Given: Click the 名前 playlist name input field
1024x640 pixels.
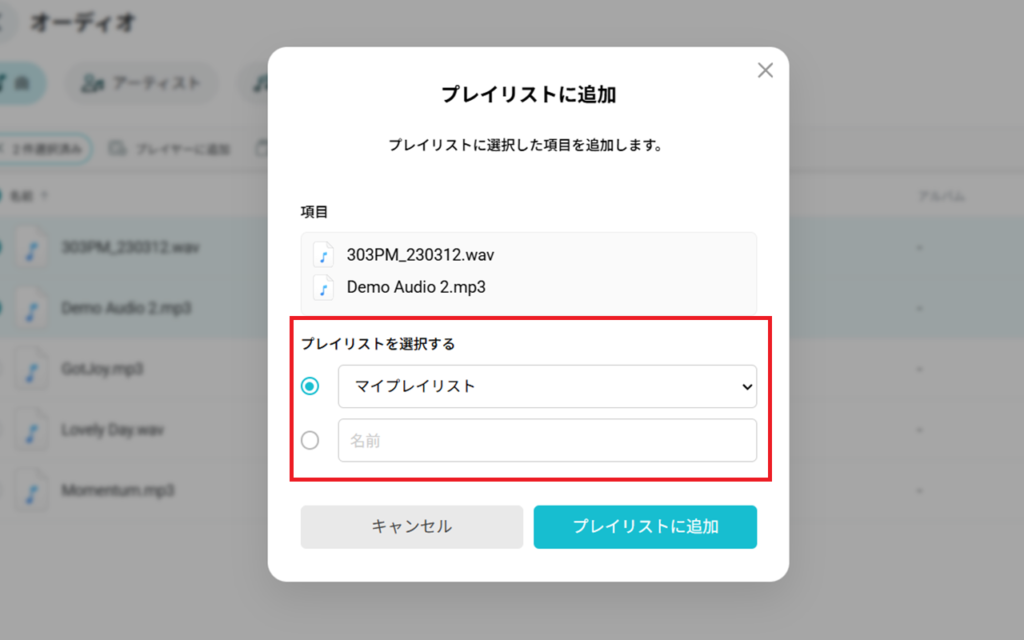Looking at the screenshot, I should pos(547,440).
